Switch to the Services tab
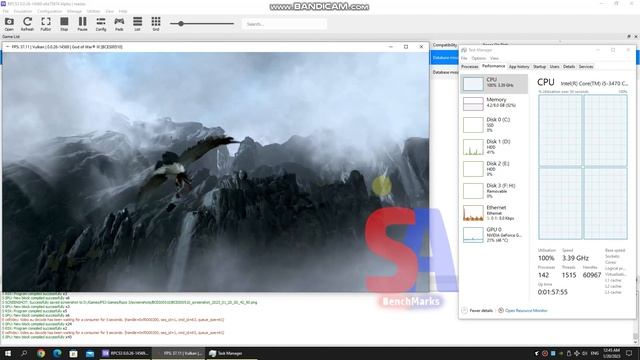This screenshot has height=360, width=640. [586, 67]
